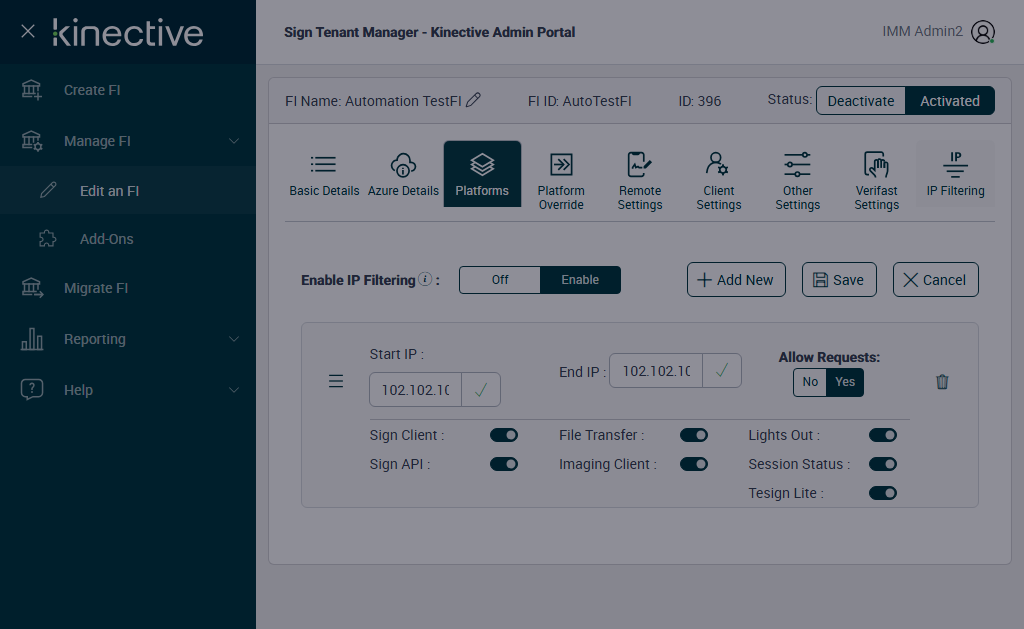
Task: Click the Start IP checkmark icon
Action: 481,390
